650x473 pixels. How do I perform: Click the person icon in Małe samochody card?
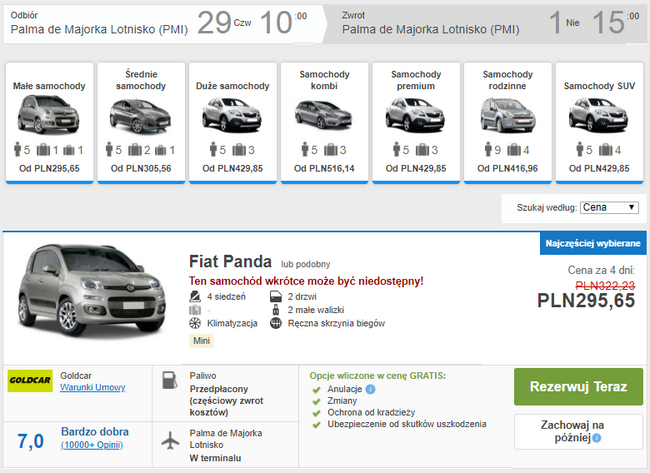pos(17,149)
